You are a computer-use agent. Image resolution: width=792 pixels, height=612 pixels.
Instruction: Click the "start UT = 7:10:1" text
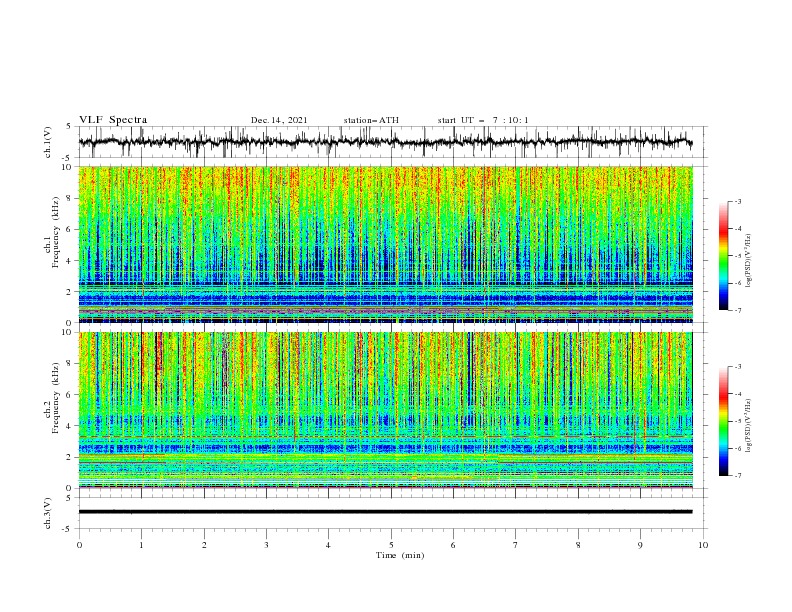482,120
